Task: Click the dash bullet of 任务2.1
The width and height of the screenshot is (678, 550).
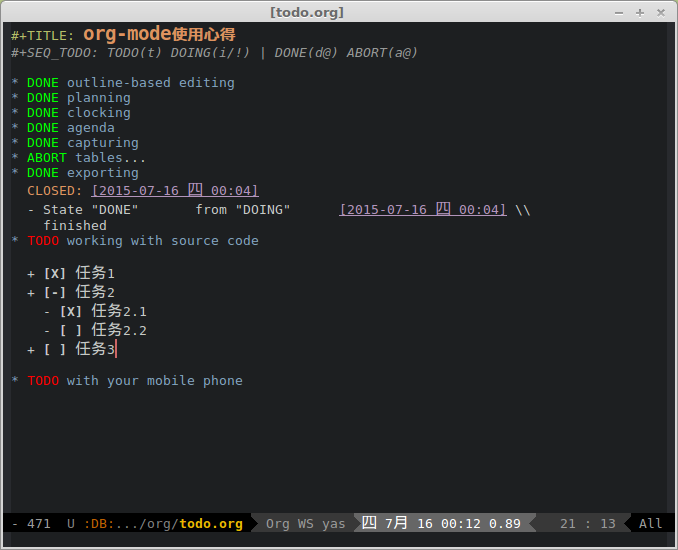Action: click(47, 312)
